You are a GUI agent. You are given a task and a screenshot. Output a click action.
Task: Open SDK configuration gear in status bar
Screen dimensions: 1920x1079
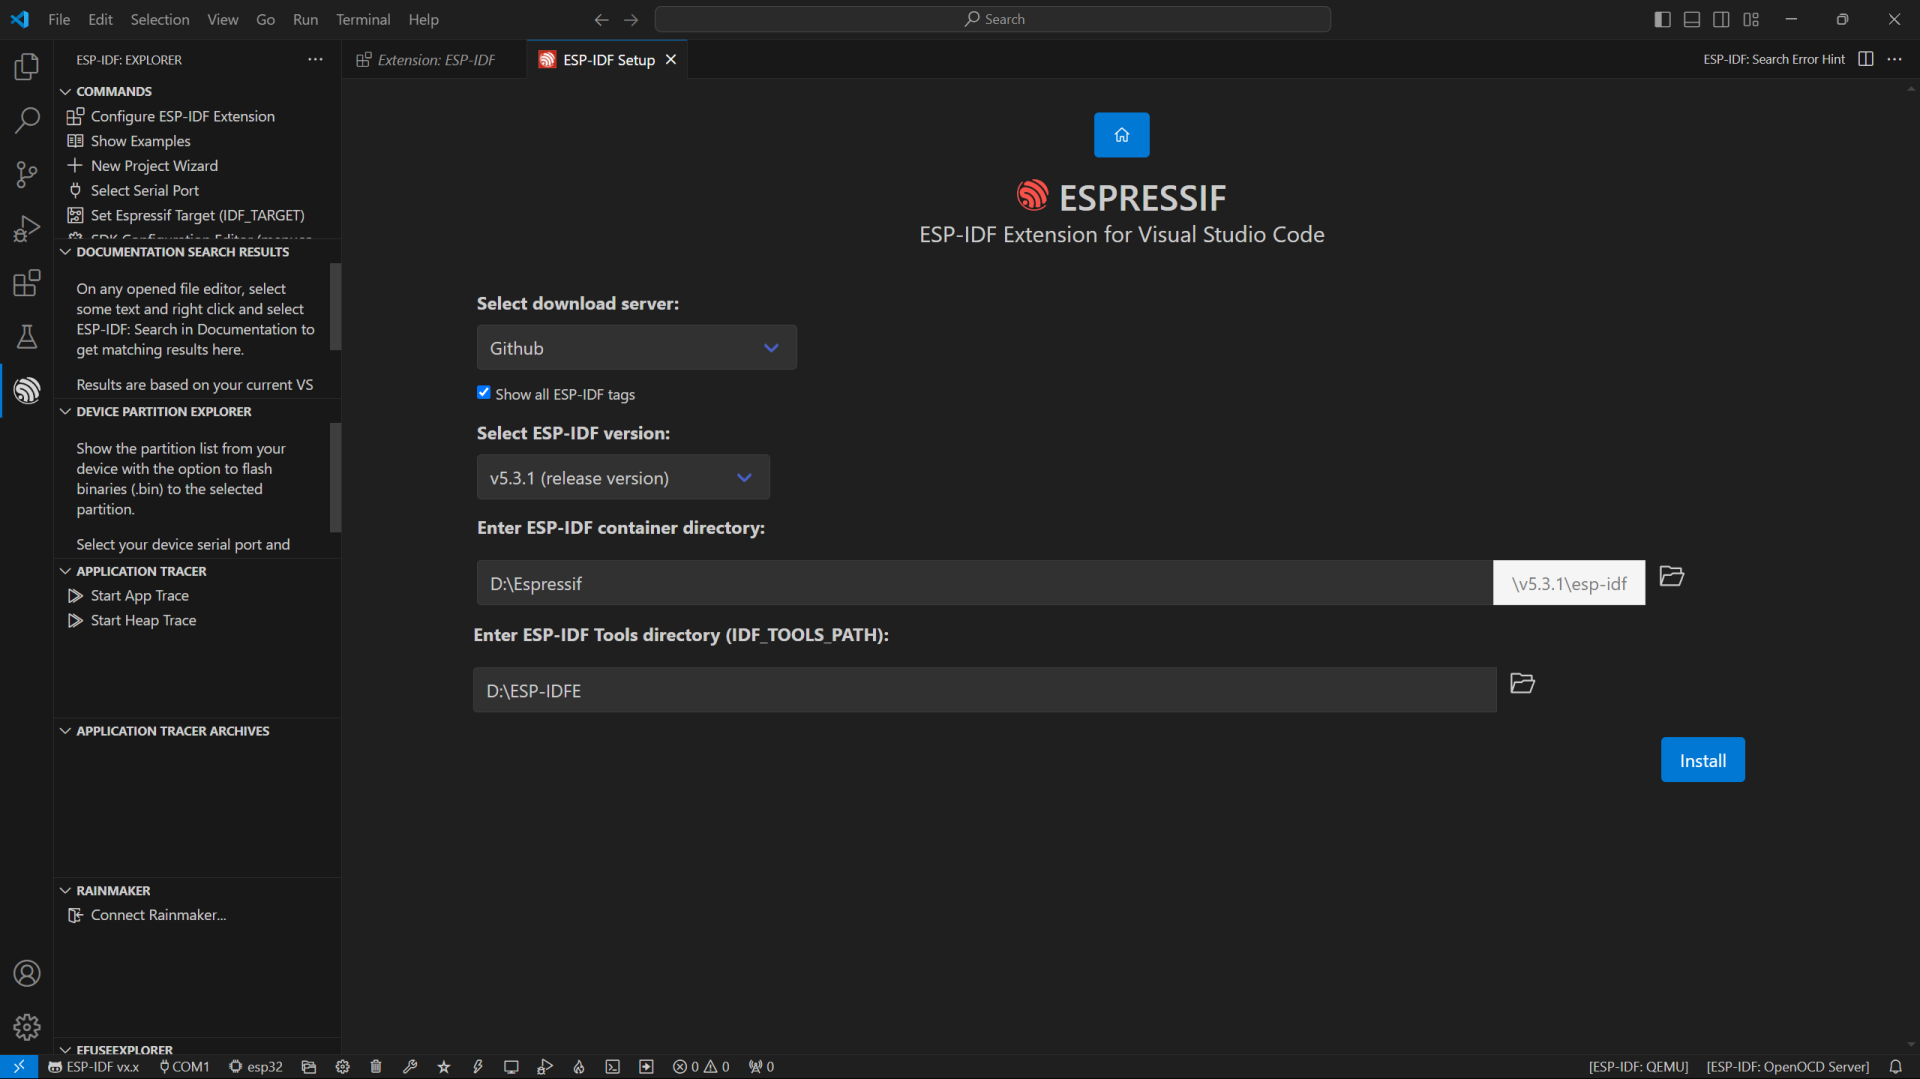[x=342, y=1067]
